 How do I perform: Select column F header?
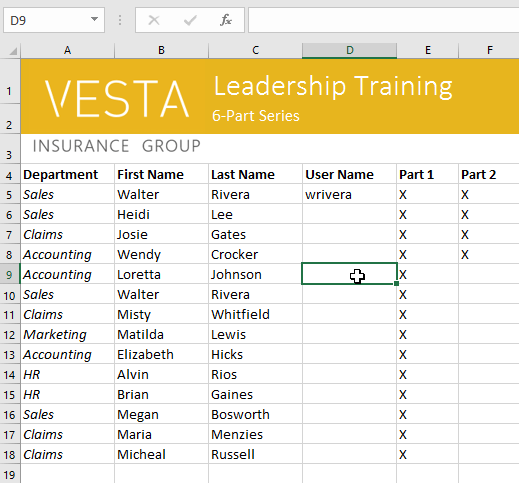click(489, 50)
